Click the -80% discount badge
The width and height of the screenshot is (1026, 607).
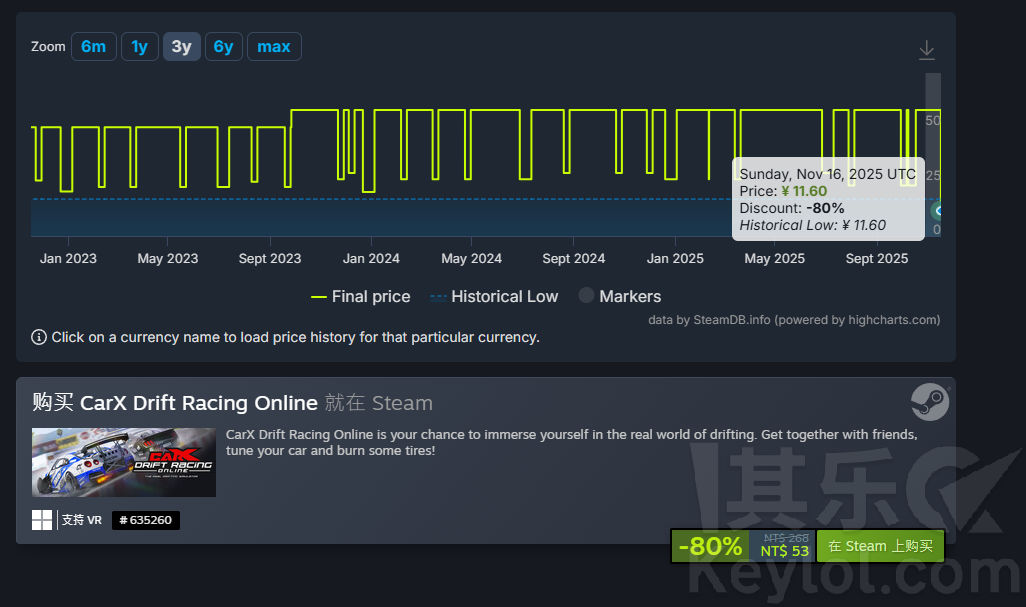711,546
